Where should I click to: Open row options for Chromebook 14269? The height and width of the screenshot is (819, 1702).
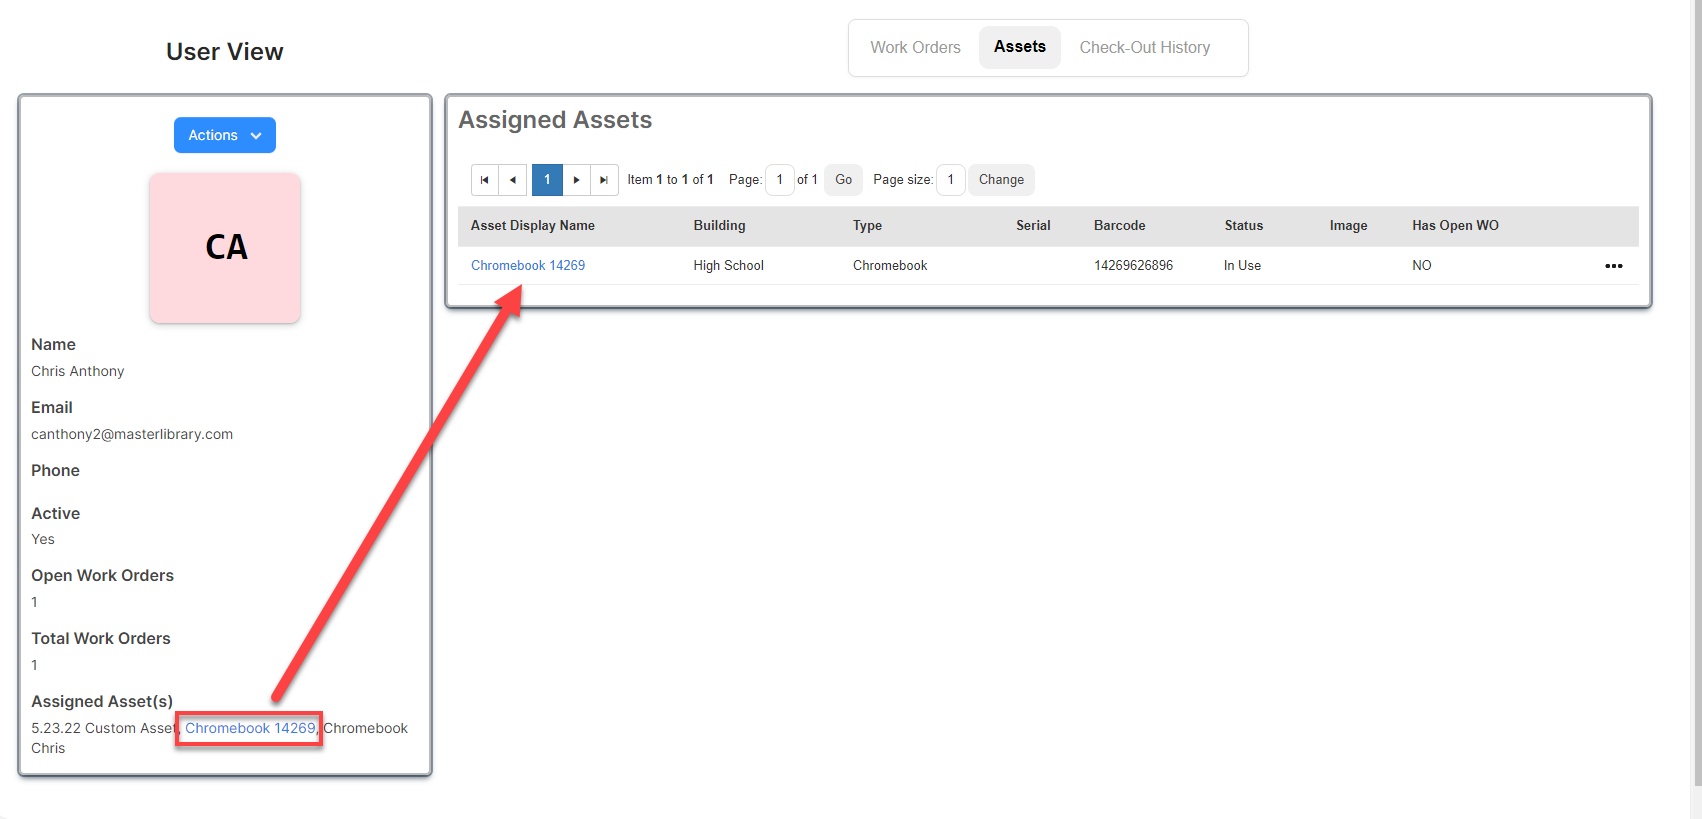pyautogui.click(x=1613, y=266)
